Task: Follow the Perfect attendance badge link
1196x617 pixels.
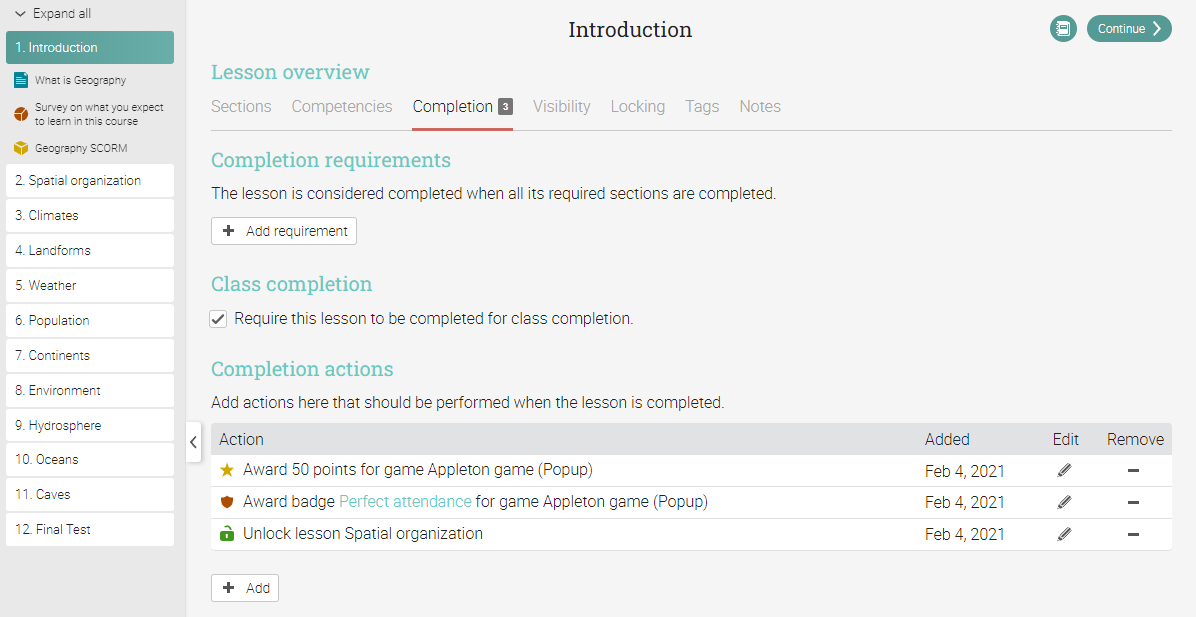Action: point(405,502)
